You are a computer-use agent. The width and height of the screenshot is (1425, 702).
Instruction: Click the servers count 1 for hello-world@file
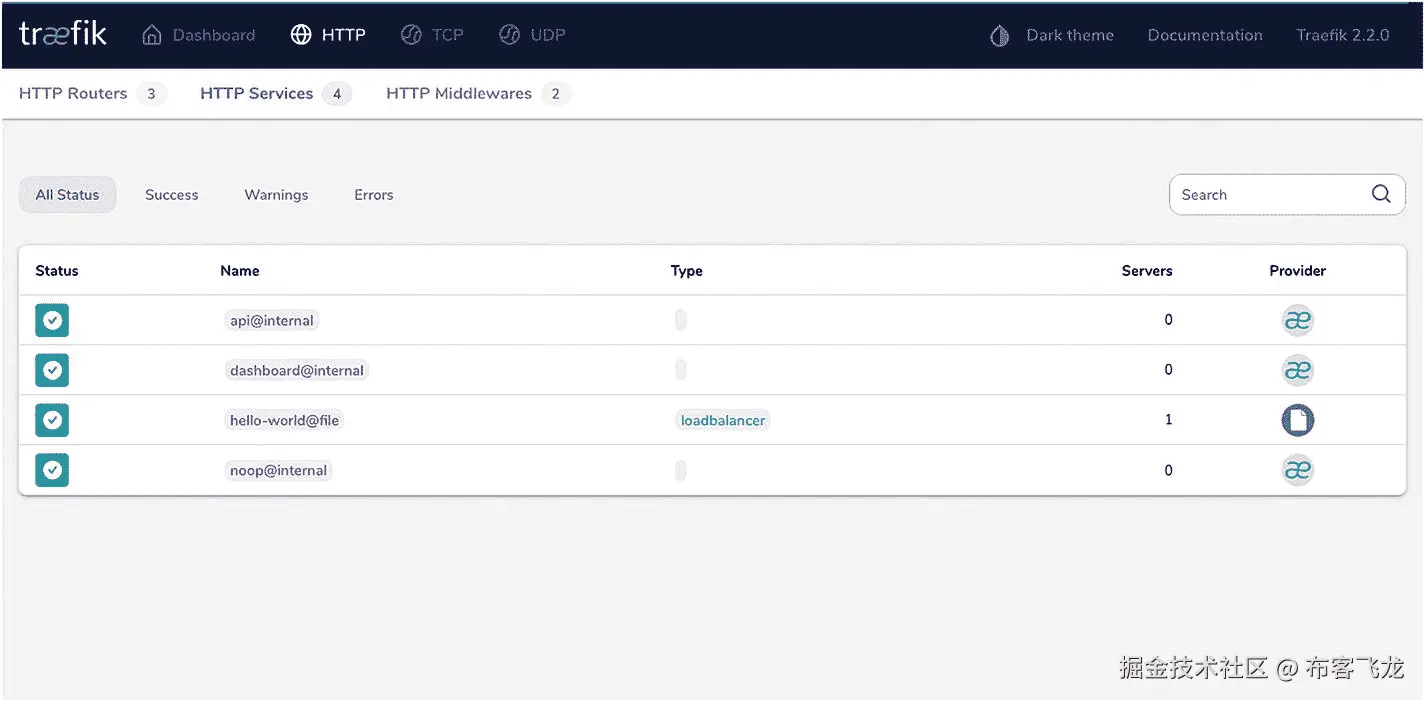coord(1168,420)
